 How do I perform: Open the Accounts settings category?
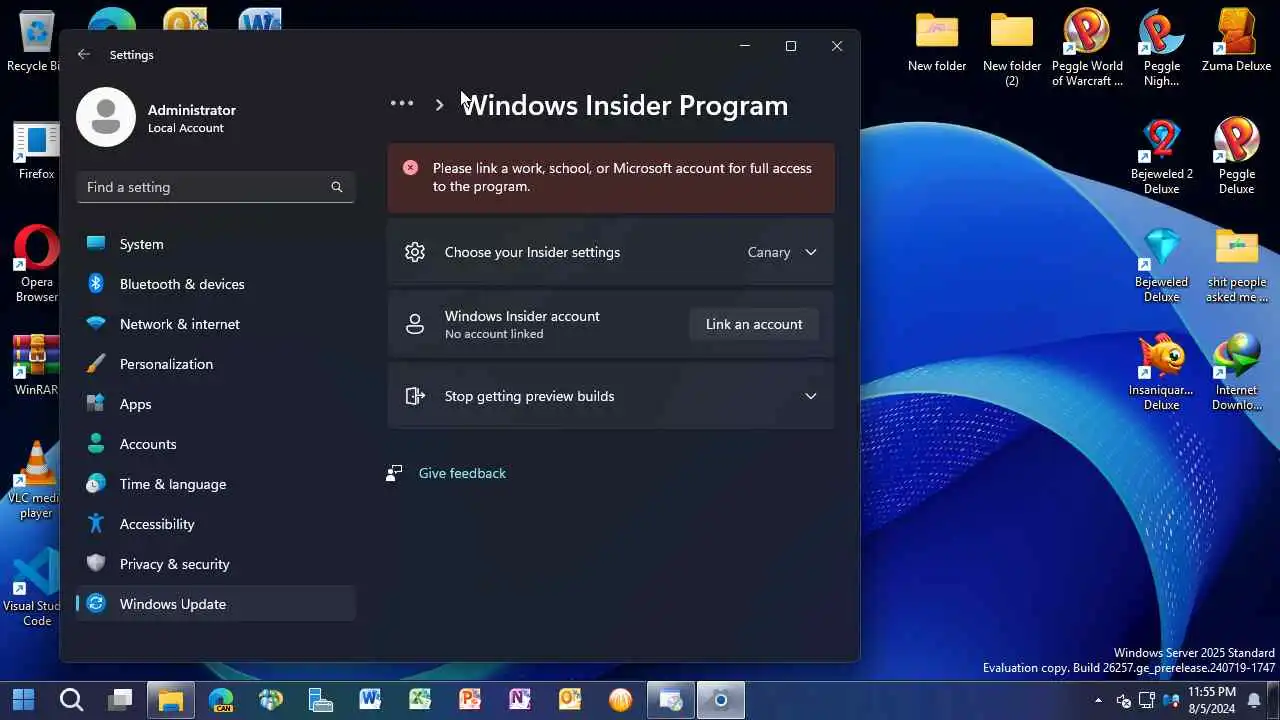pos(216,444)
